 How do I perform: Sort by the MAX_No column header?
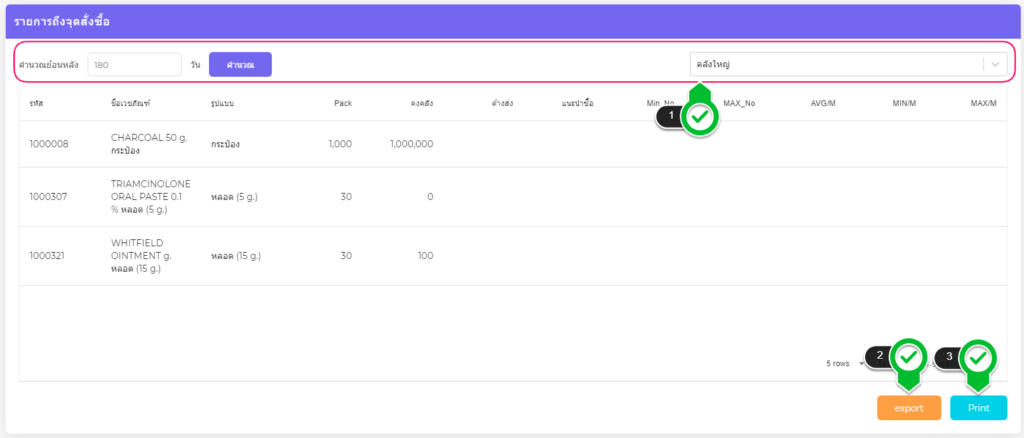point(738,103)
